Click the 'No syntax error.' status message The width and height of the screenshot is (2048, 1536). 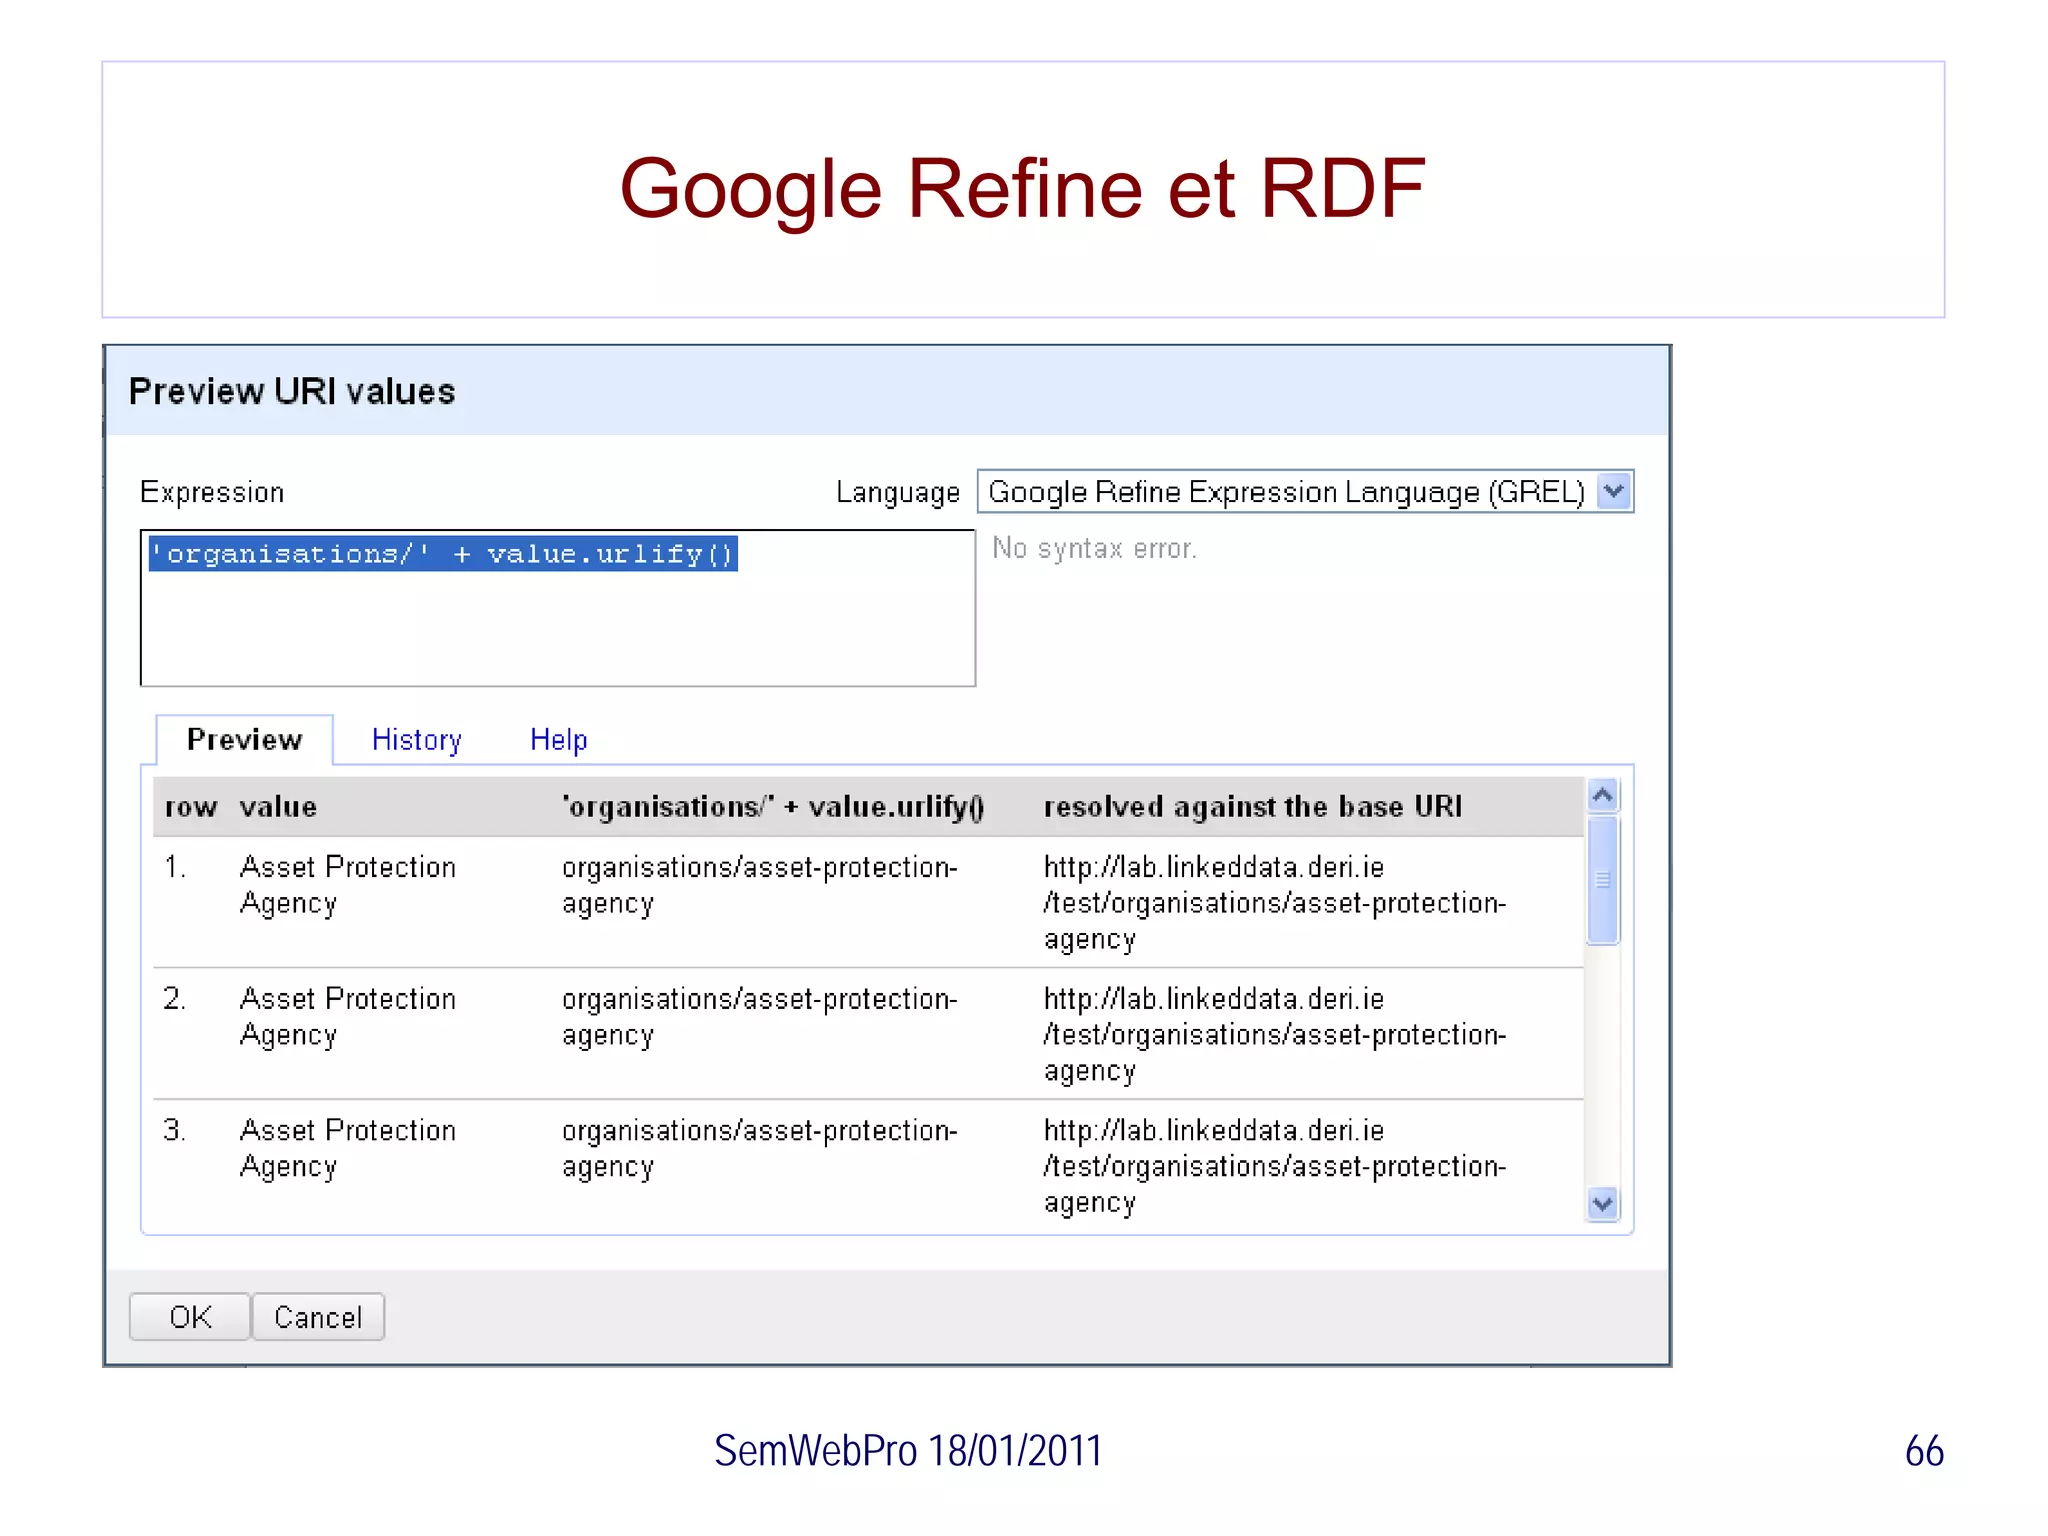pos(1094,548)
